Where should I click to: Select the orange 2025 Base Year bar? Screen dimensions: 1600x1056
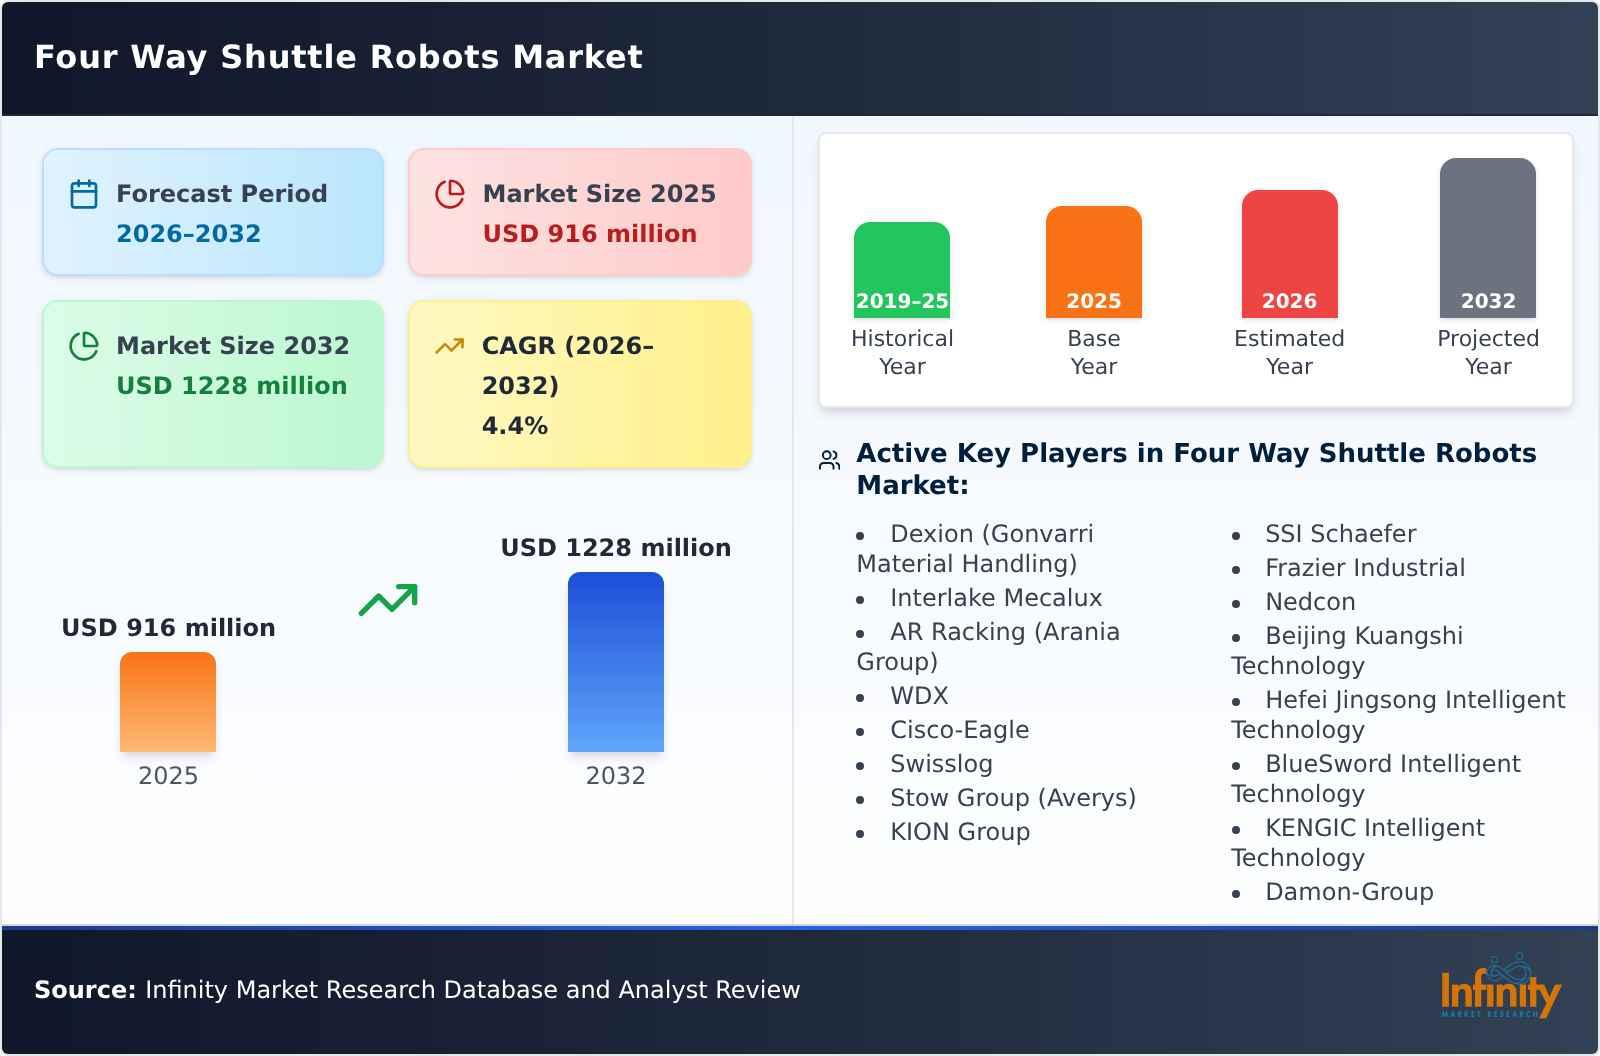1094,262
